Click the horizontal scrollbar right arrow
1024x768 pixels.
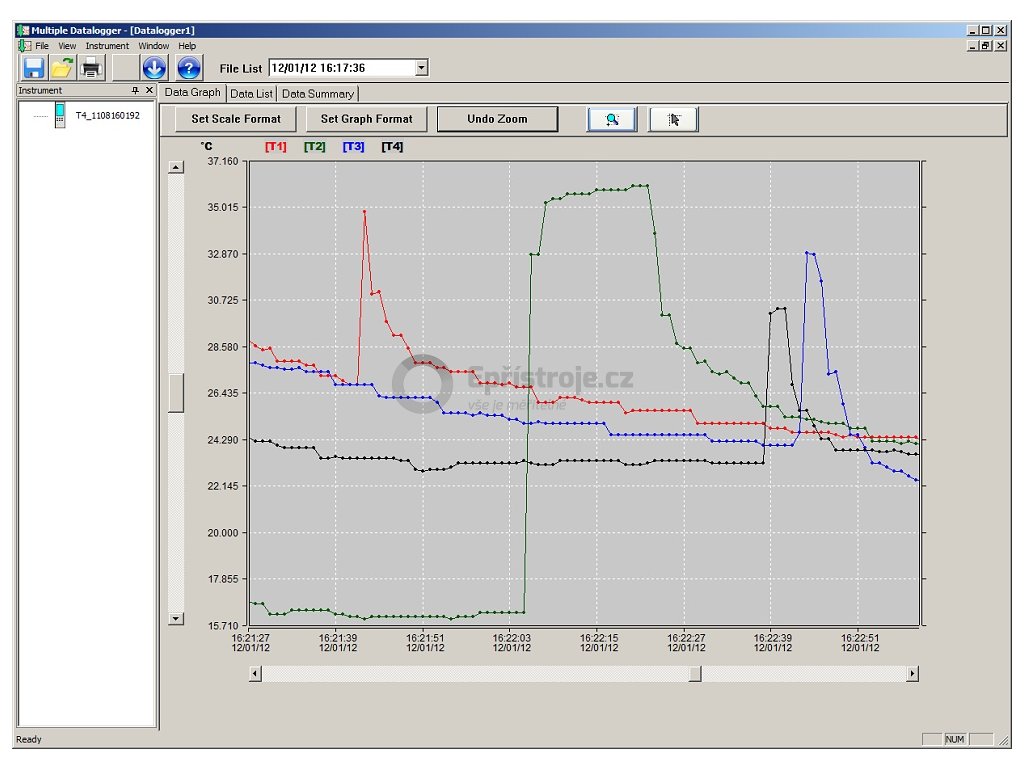912,674
